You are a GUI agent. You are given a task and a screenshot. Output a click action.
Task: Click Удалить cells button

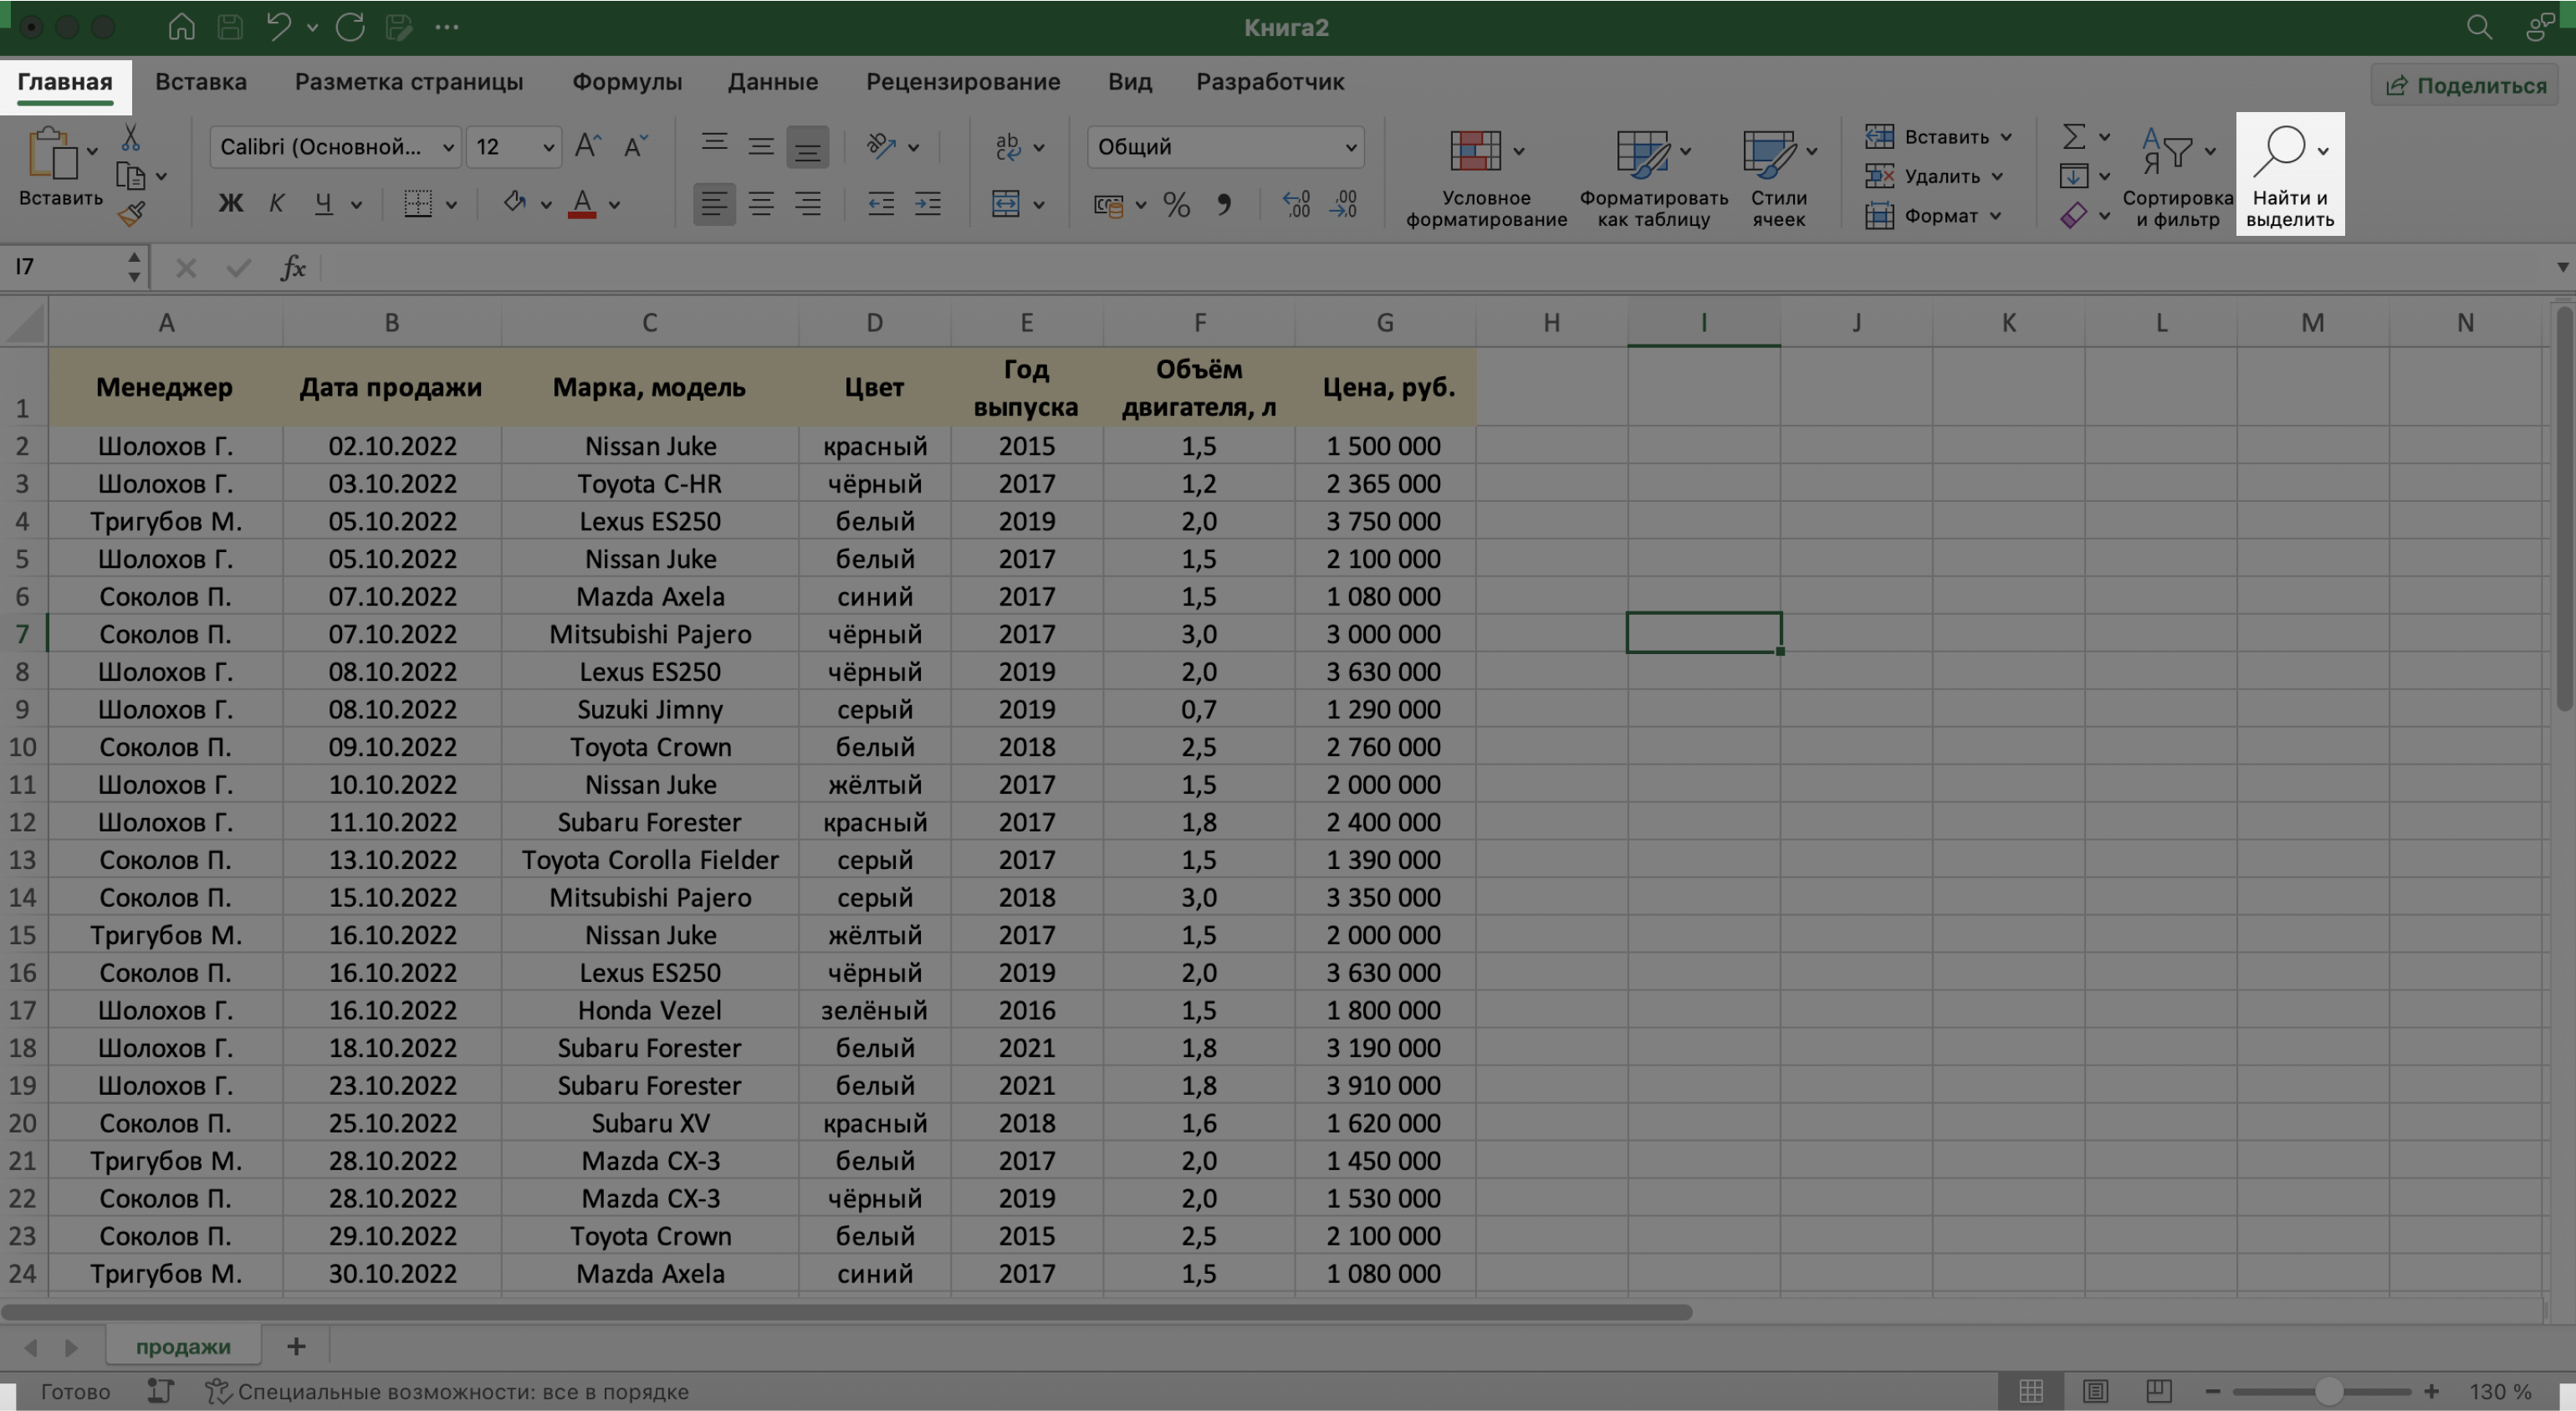pos(1934,176)
